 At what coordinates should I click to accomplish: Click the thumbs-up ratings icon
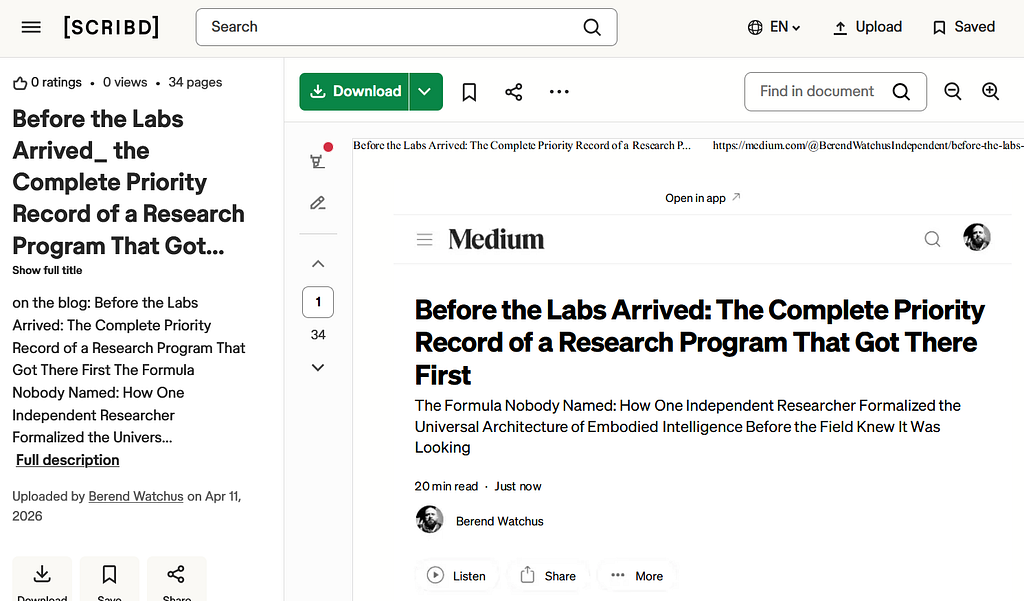pyautogui.click(x=20, y=83)
